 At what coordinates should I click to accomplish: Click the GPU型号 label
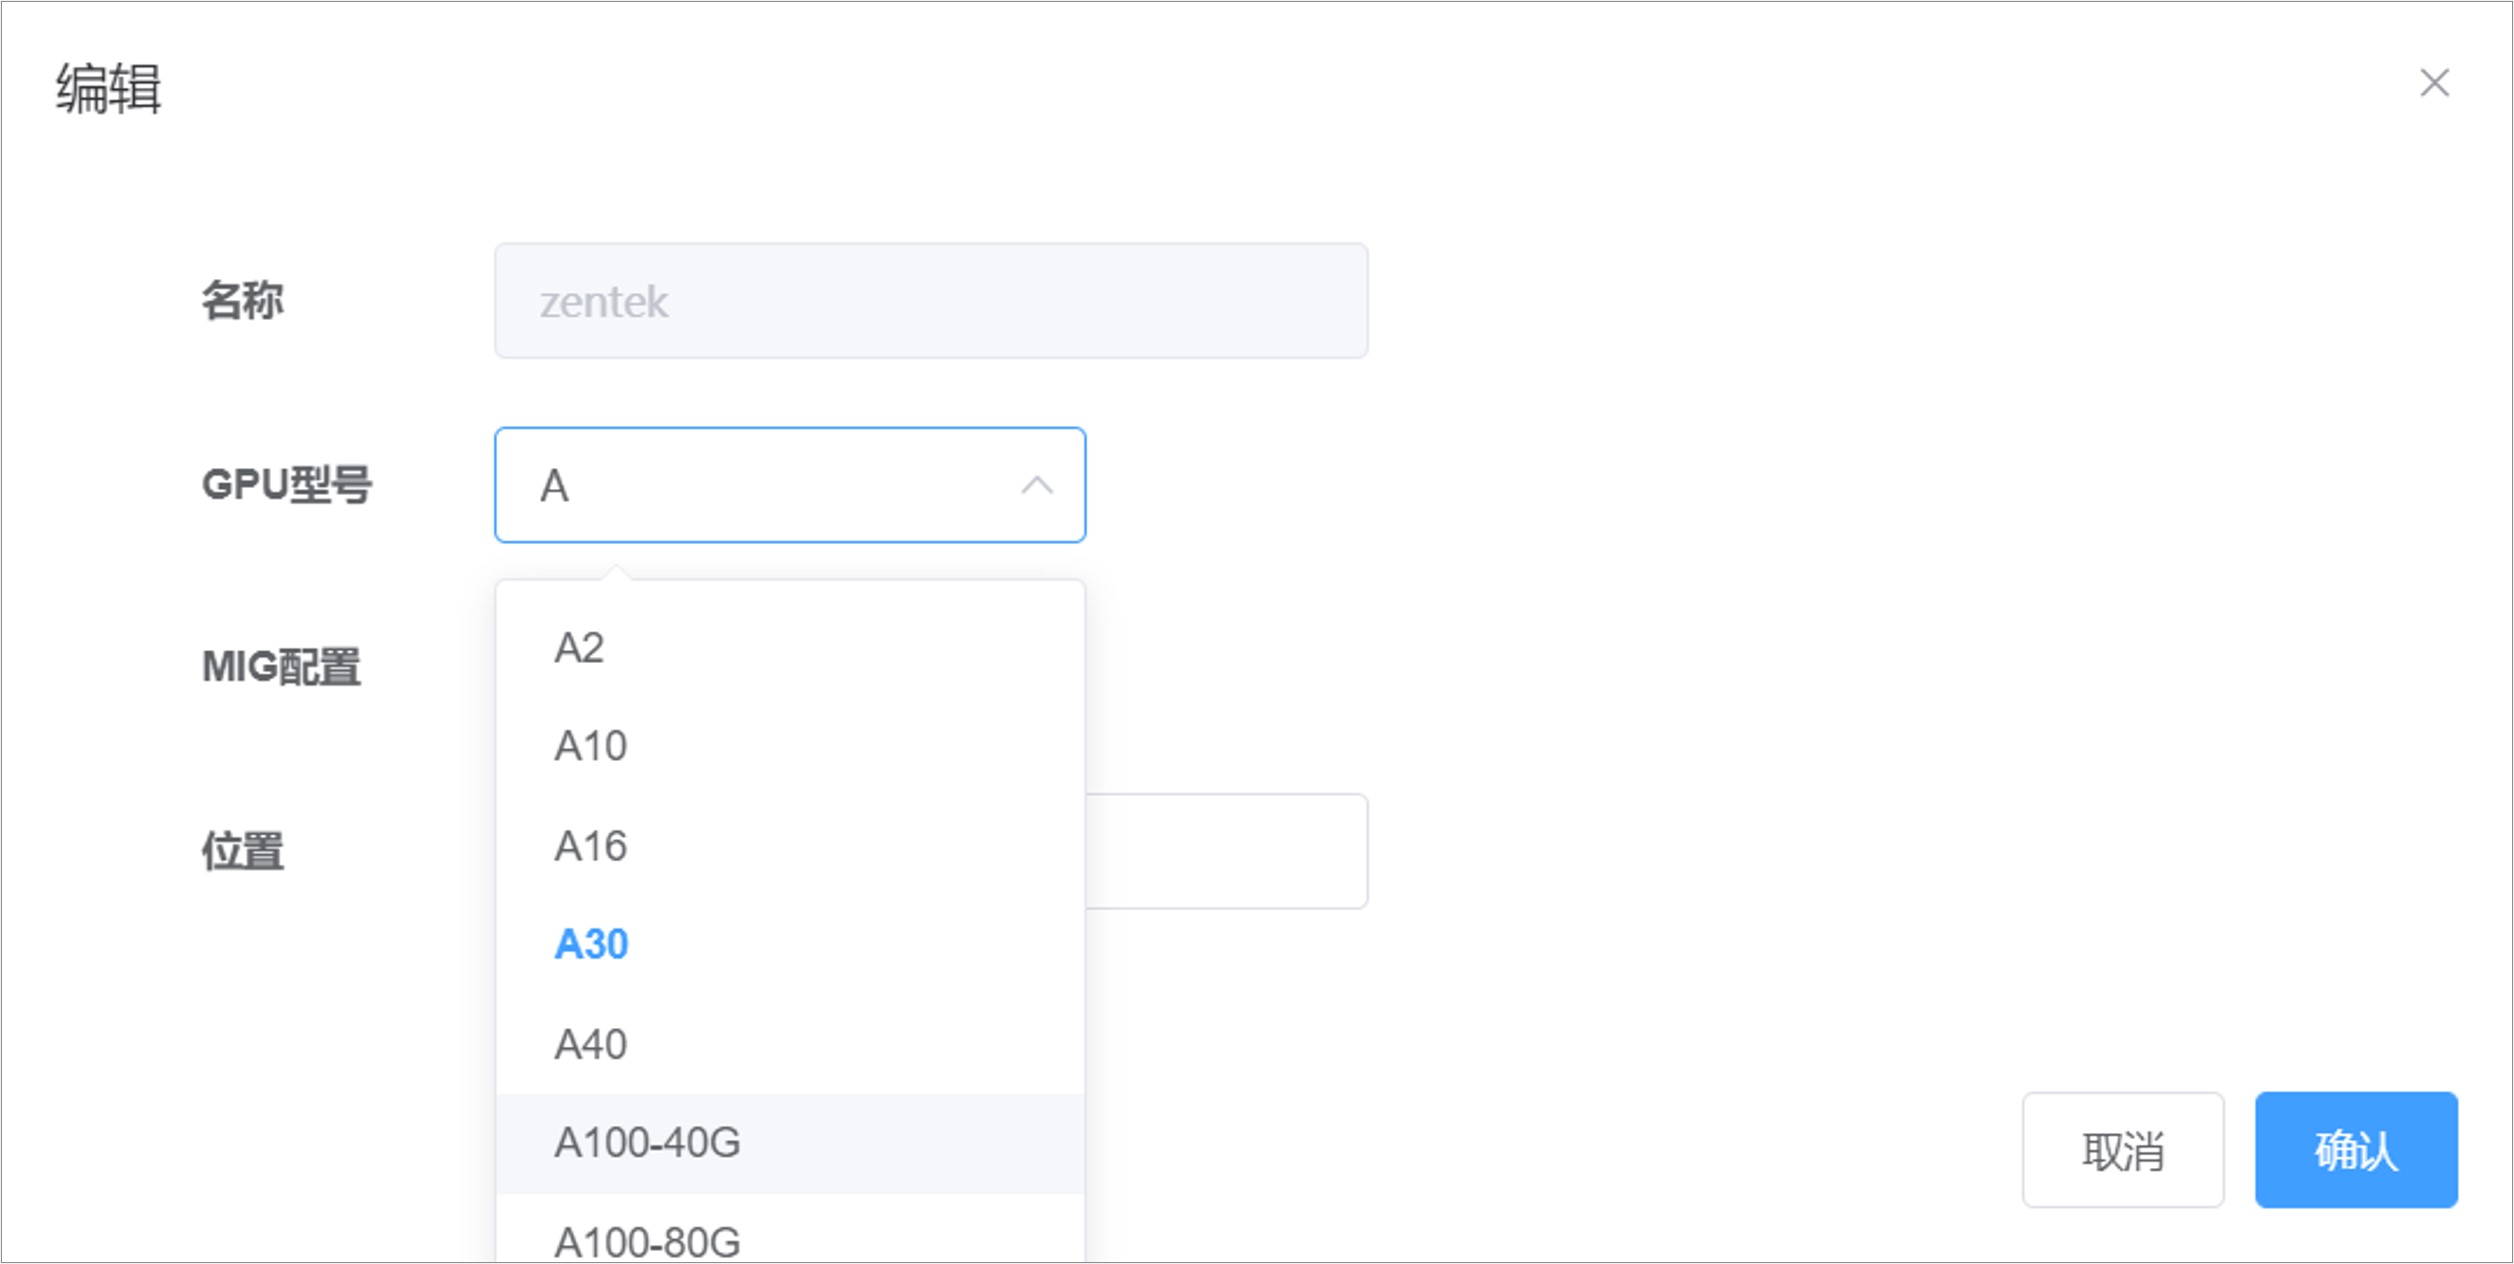[x=287, y=486]
